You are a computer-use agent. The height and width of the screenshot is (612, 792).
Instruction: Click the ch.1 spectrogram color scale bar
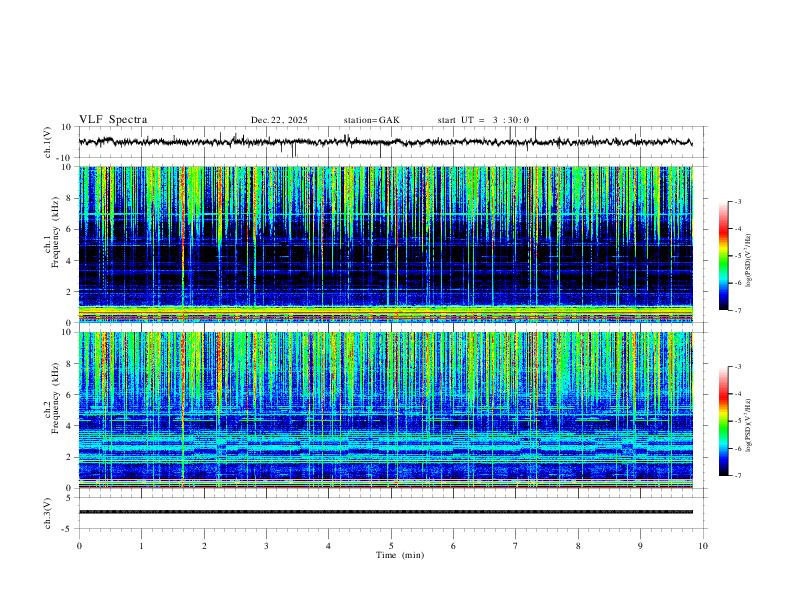click(x=724, y=256)
